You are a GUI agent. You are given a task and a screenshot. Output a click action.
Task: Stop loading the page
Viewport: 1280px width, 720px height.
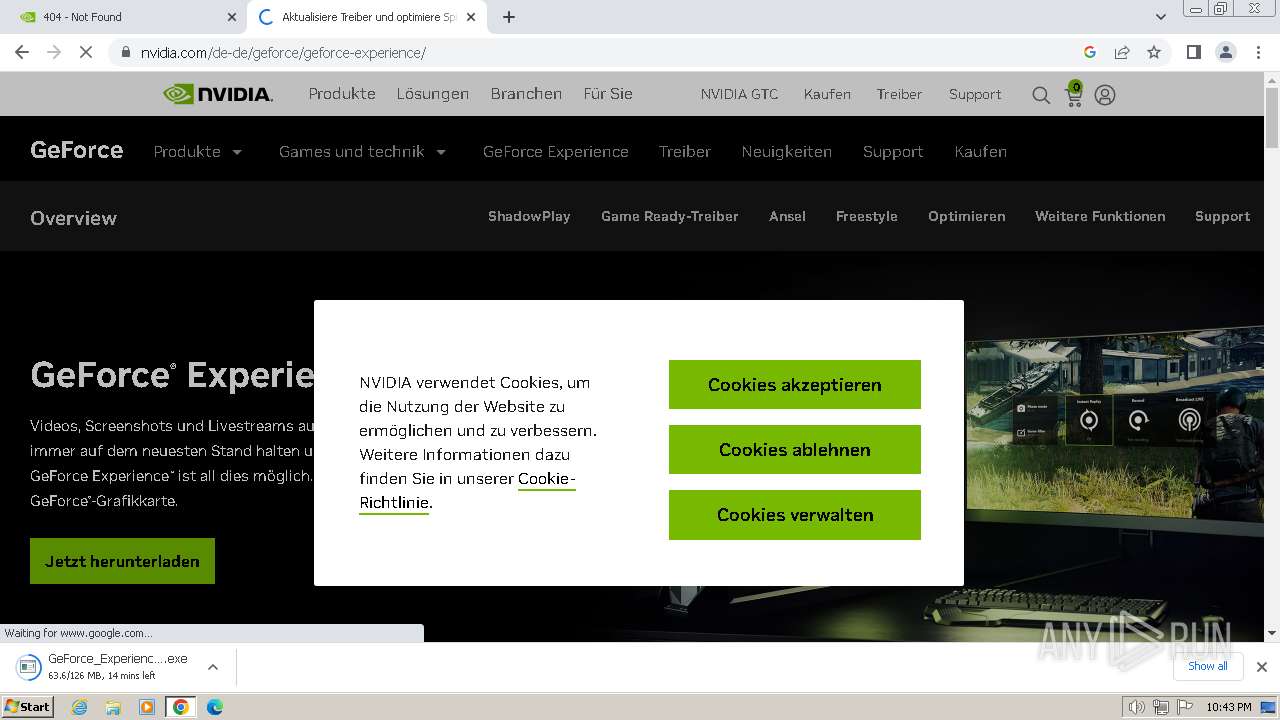pos(86,52)
